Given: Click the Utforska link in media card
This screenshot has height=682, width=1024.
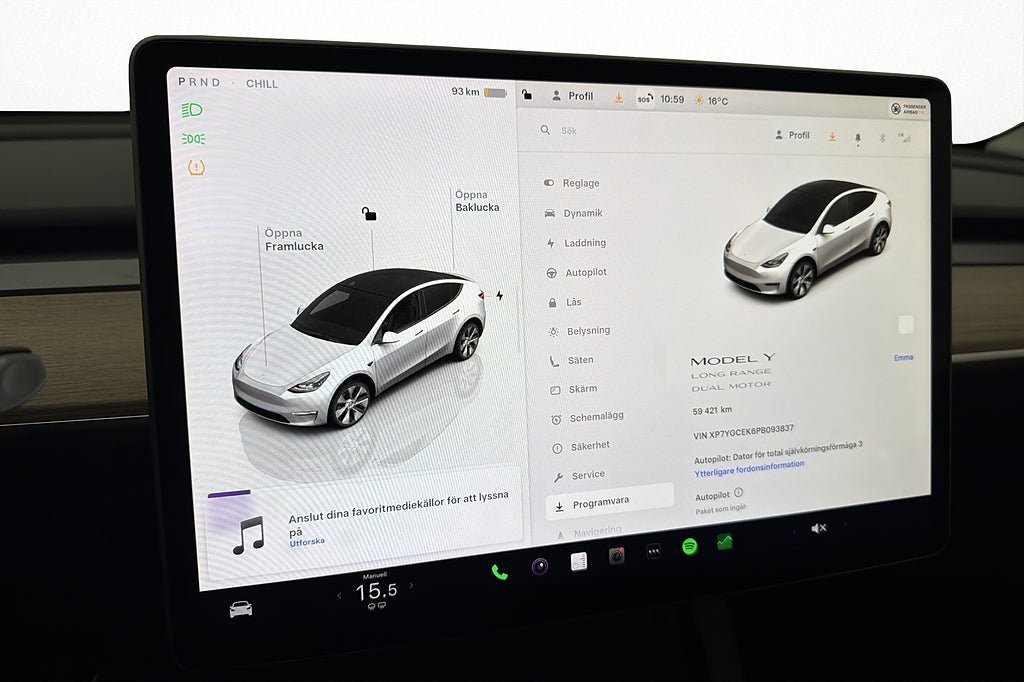Looking at the screenshot, I should [306, 543].
